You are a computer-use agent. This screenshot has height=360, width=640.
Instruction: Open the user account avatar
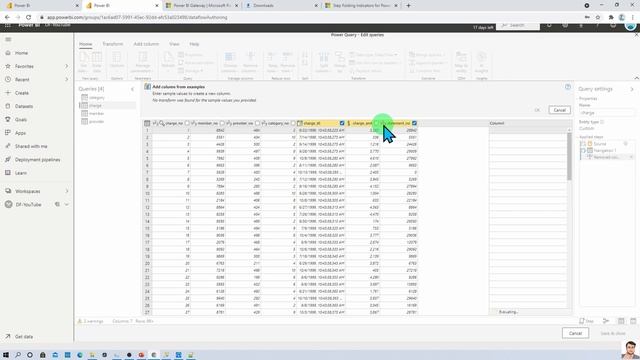631,25
